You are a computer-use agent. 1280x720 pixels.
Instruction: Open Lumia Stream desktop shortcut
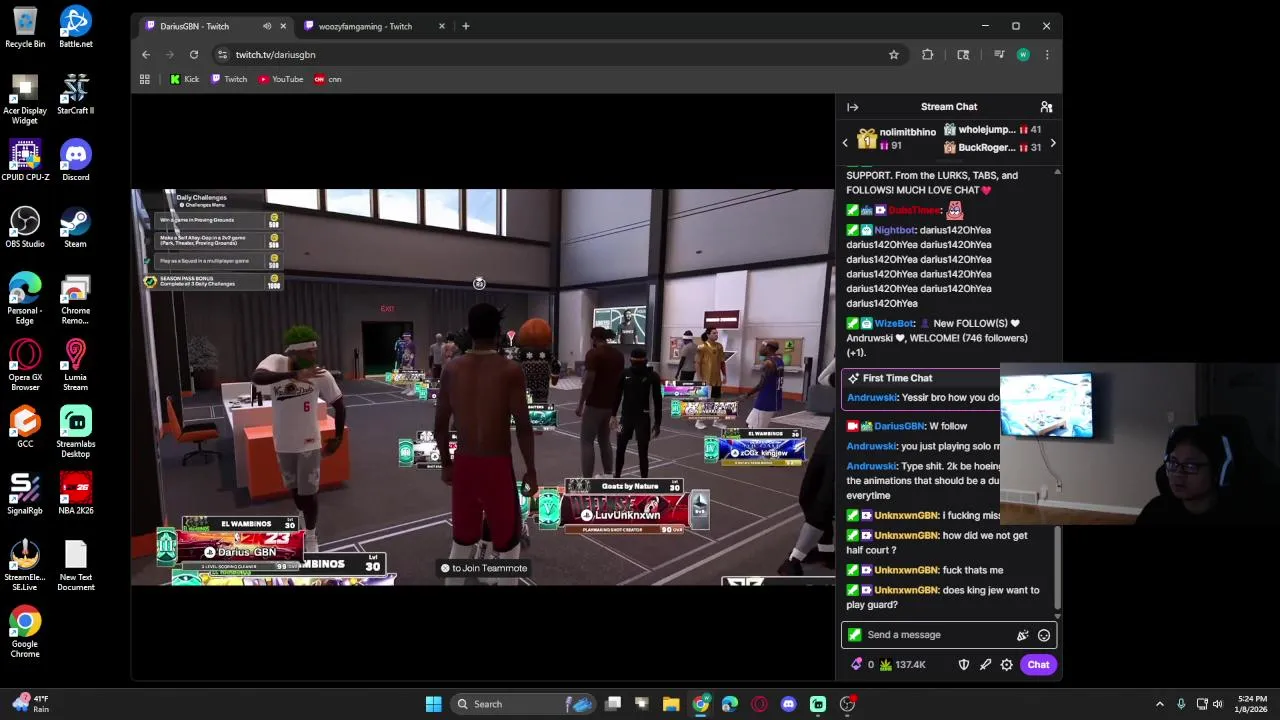coord(75,365)
